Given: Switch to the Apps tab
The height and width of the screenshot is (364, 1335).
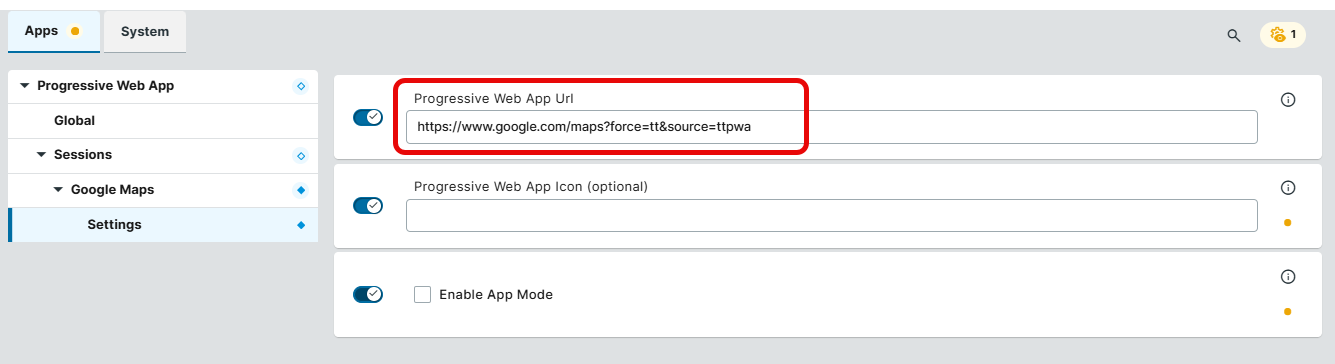Looking at the screenshot, I should (52, 32).
